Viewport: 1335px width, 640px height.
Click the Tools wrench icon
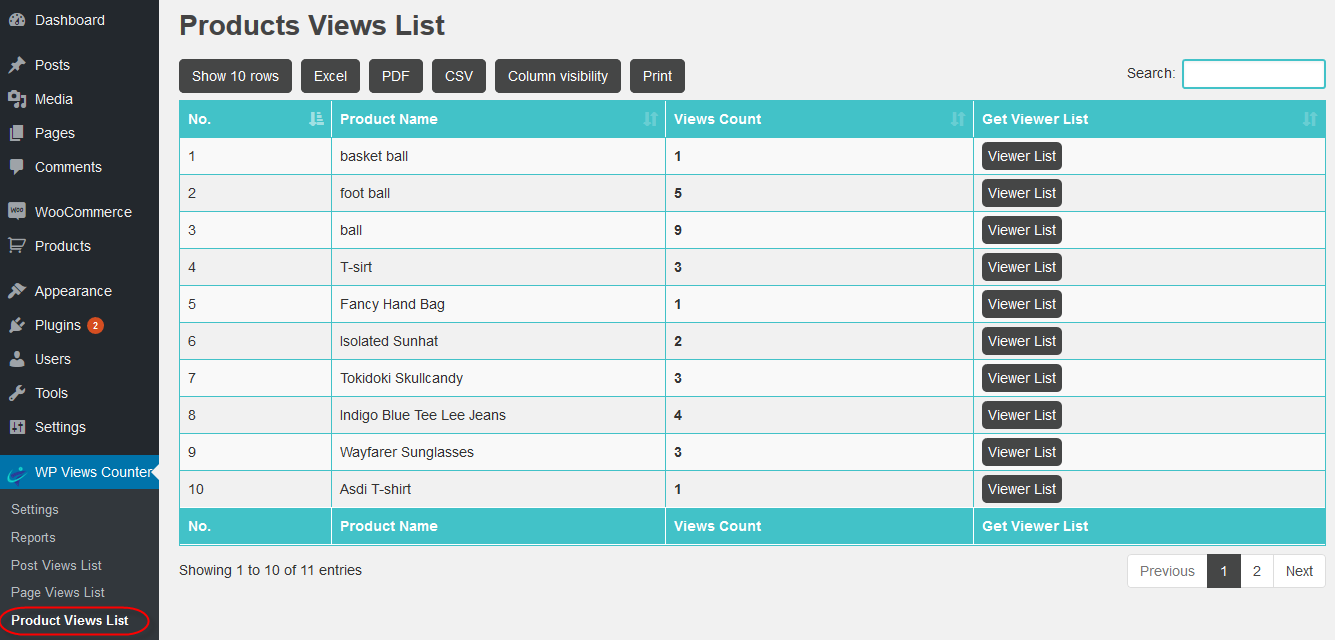17,393
